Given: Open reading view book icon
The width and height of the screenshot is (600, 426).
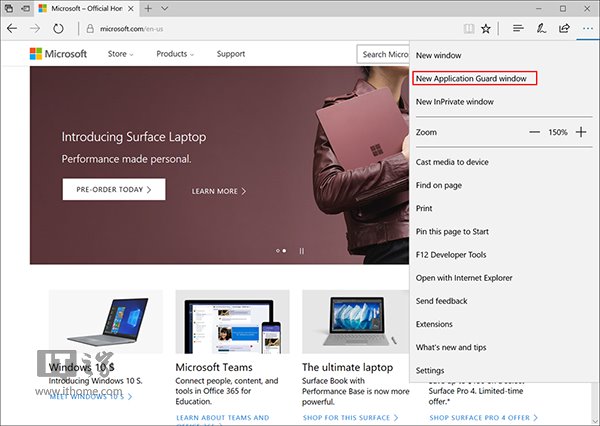Looking at the screenshot, I should click(469, 28).
